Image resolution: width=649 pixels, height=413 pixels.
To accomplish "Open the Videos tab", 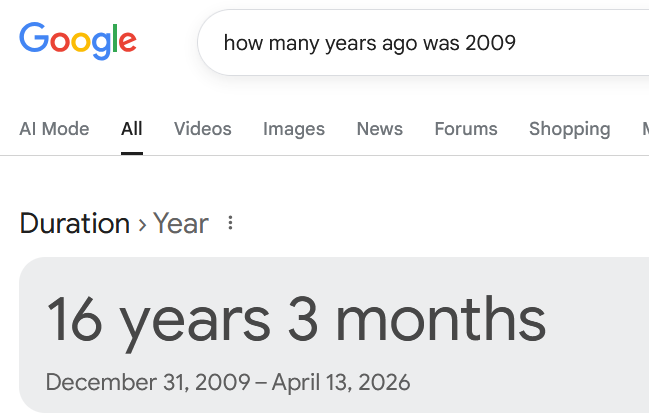I will pyautogui.click(x=202, y=129).
